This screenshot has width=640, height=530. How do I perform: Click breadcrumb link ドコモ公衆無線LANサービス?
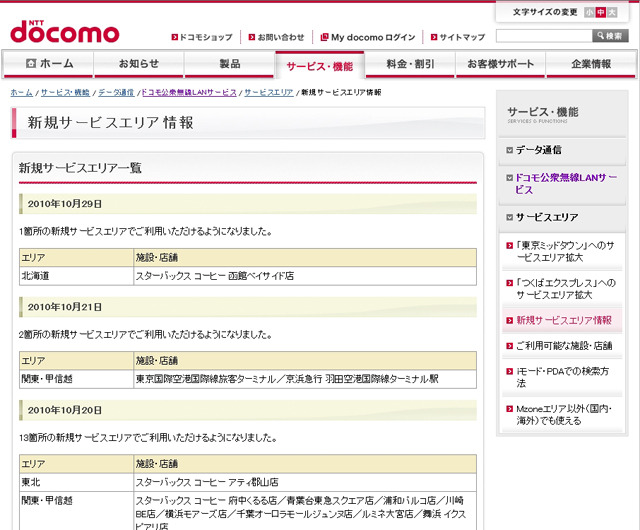click(189, 93)
